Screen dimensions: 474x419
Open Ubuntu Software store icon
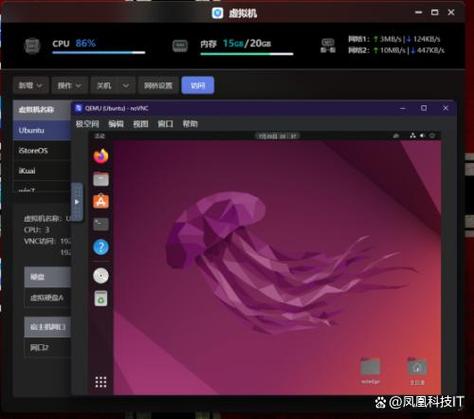pyautogui.click(x=101, y=201)
